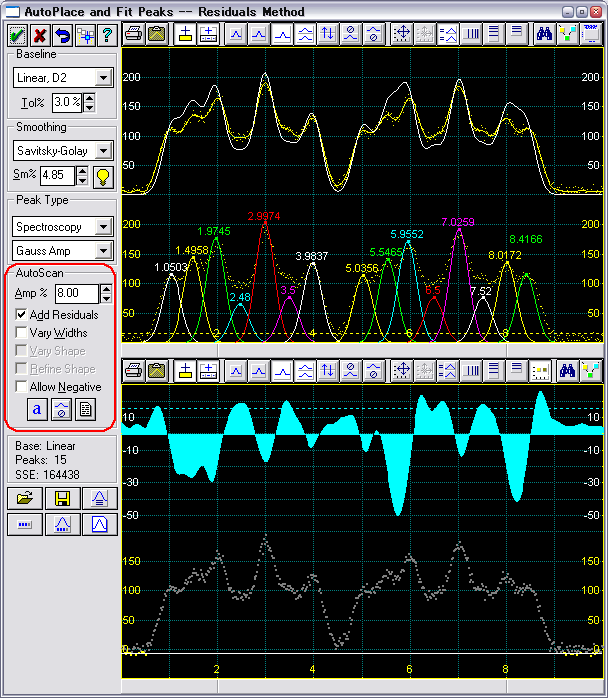Click the document-page button in the AutoScan group
The width and height of the screenshot is (608, 698).
[86, 409]
